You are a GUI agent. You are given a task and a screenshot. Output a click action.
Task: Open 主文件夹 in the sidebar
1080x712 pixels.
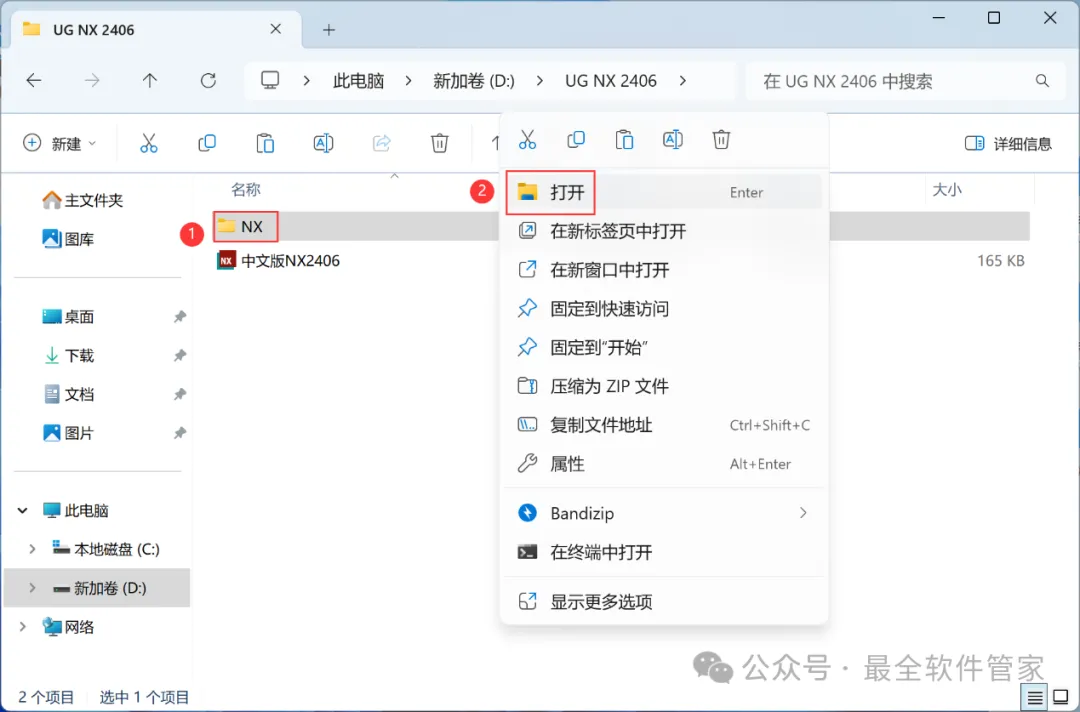click(x=82, y=200)
